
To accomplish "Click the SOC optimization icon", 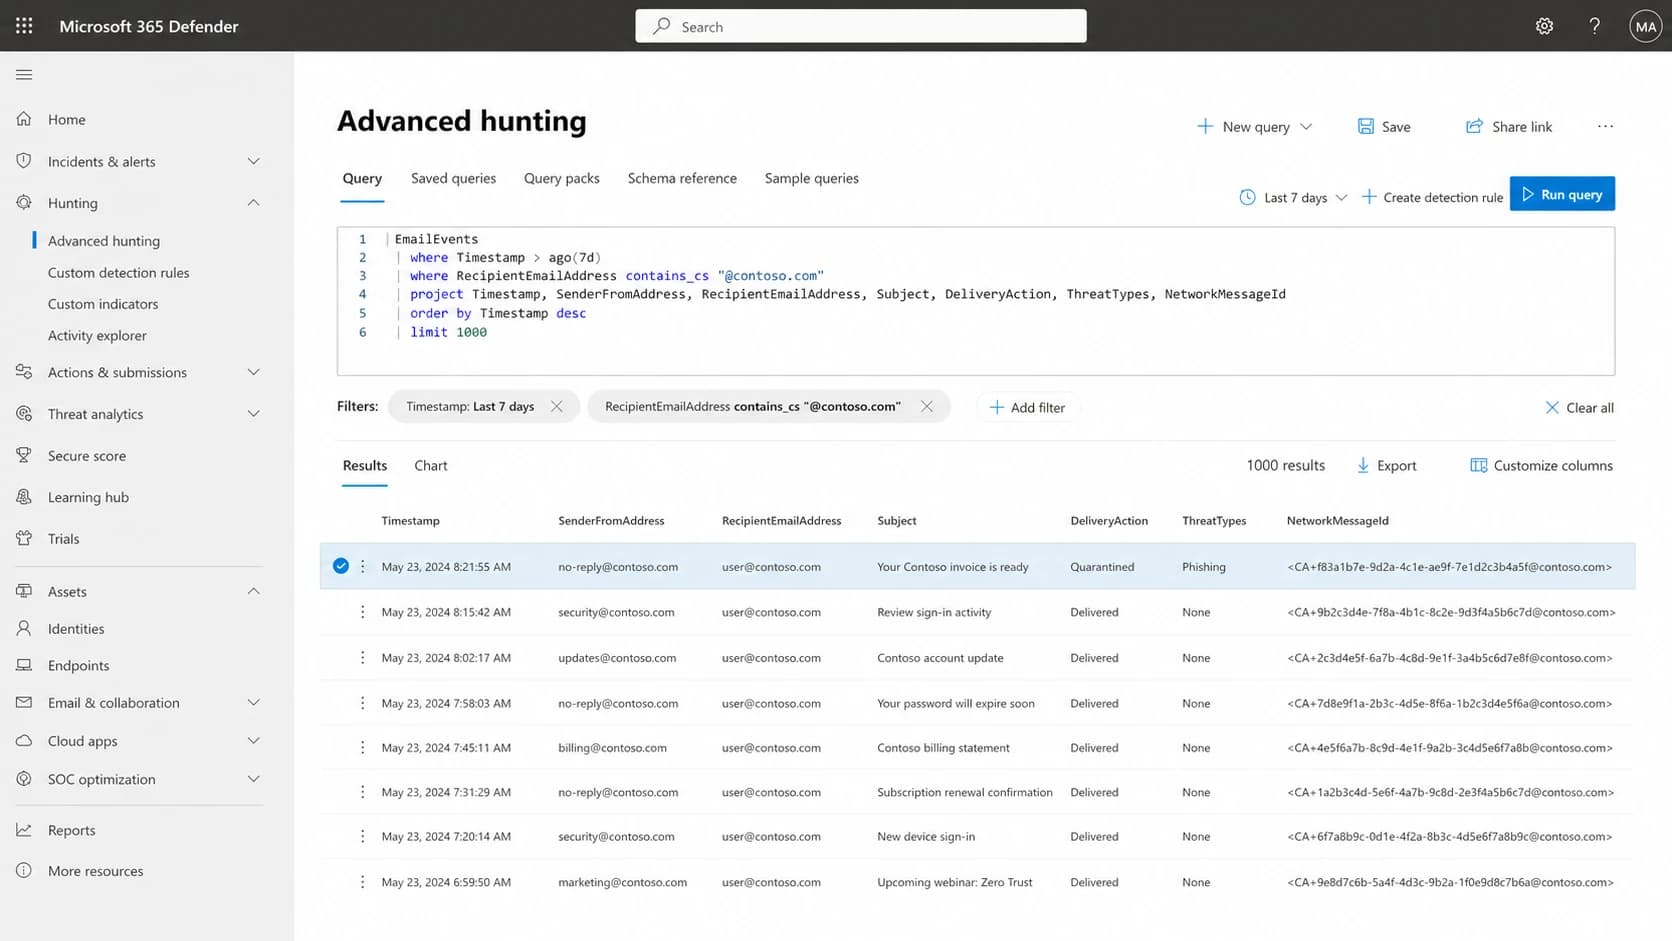I will [x=24, y=779].
